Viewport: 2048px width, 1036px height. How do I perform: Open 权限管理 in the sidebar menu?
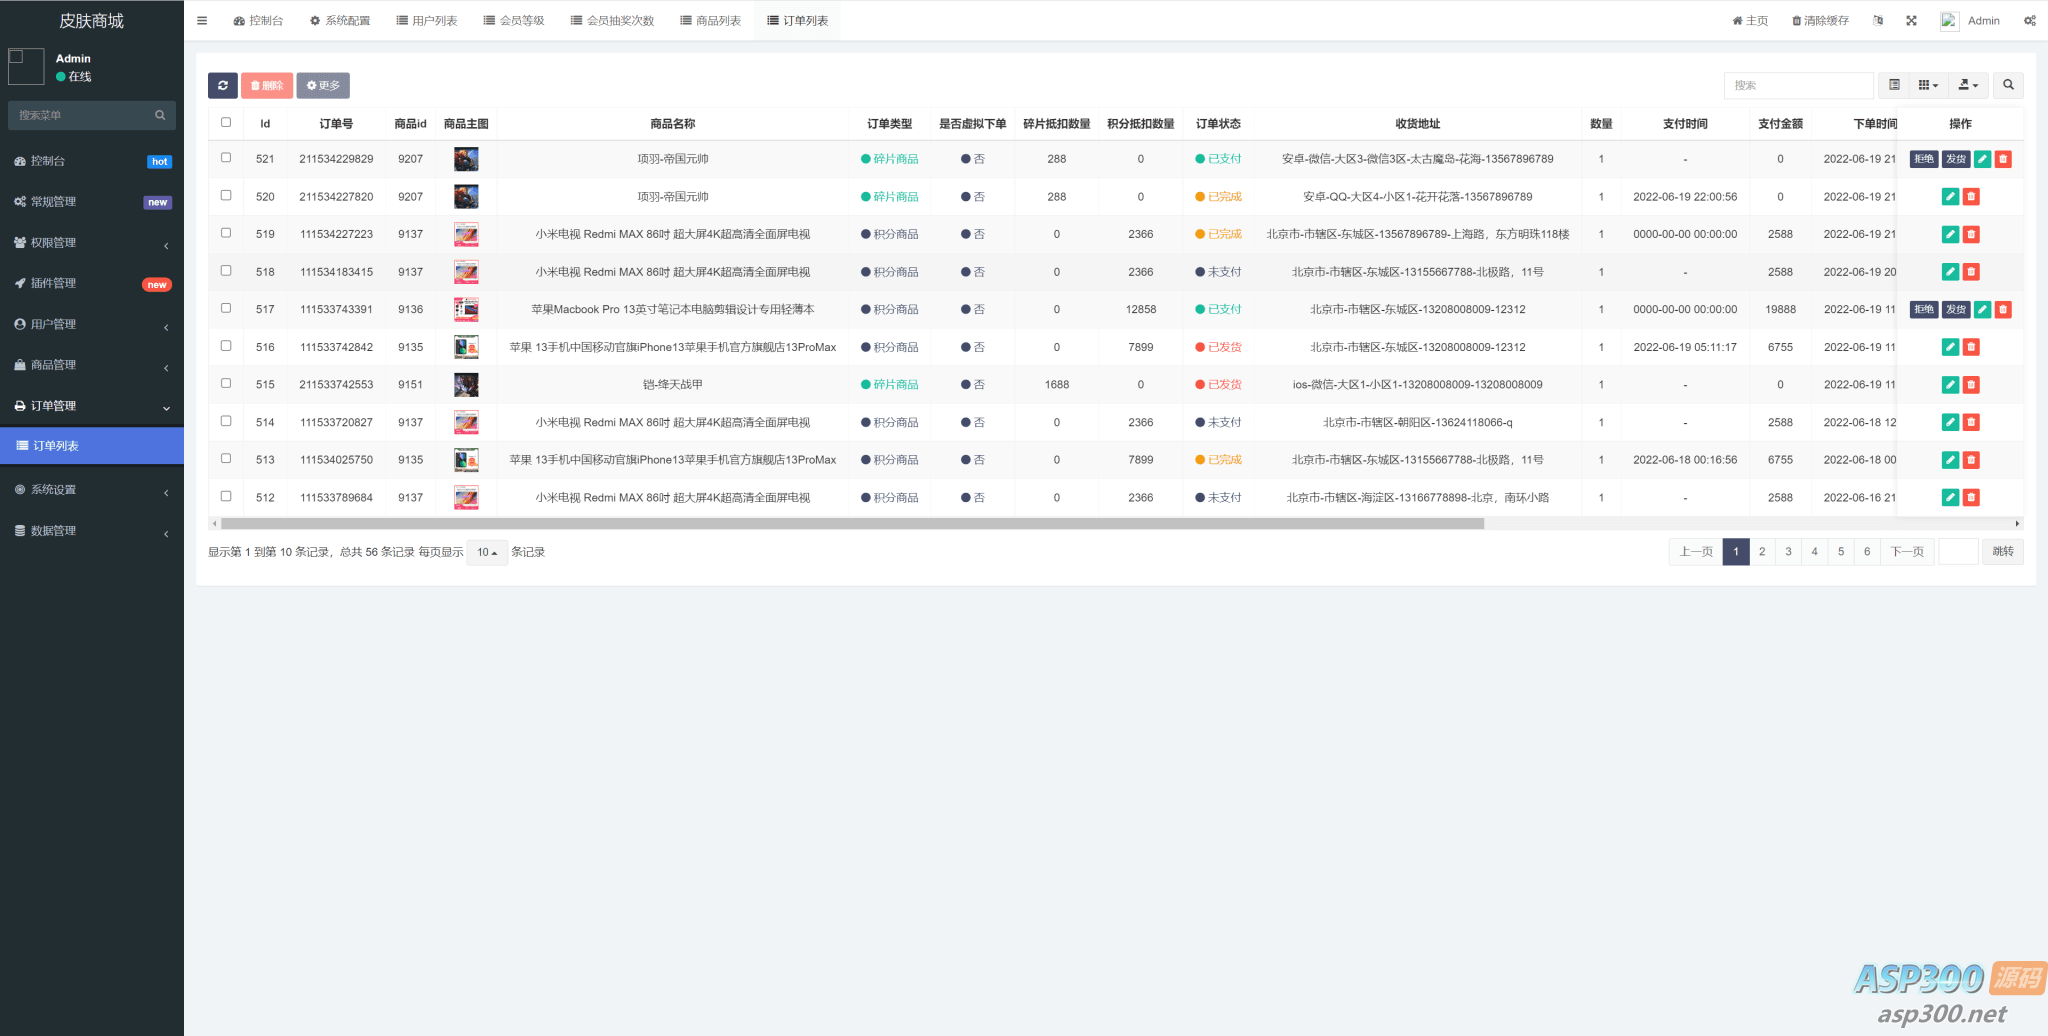[x=90, y=243]
